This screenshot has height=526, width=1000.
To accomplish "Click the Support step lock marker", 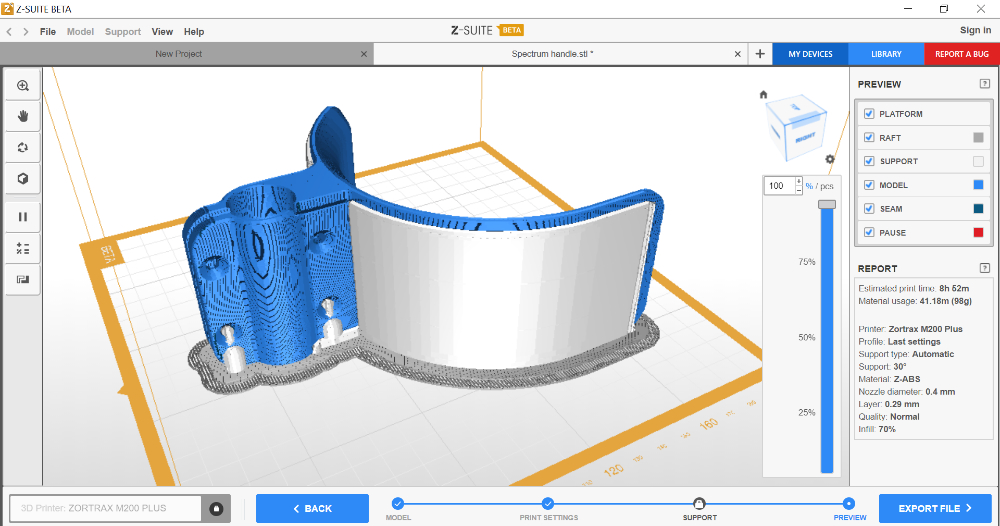I will point(699,503).
